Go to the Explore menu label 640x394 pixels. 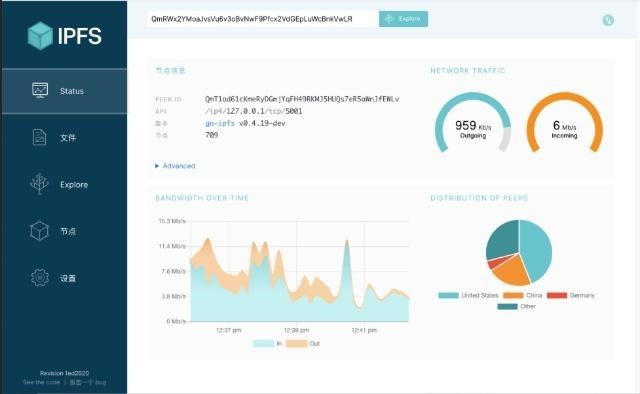pyautogui.click(x=74, y=185)
